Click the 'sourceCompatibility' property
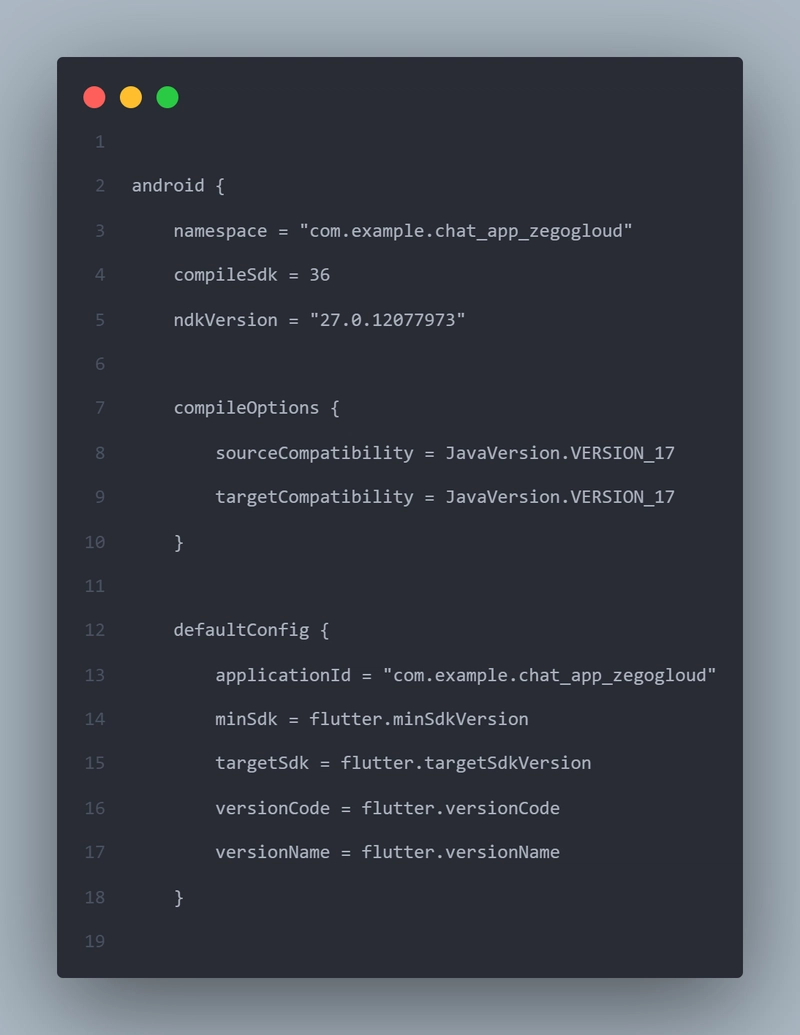 coord(314,453)
